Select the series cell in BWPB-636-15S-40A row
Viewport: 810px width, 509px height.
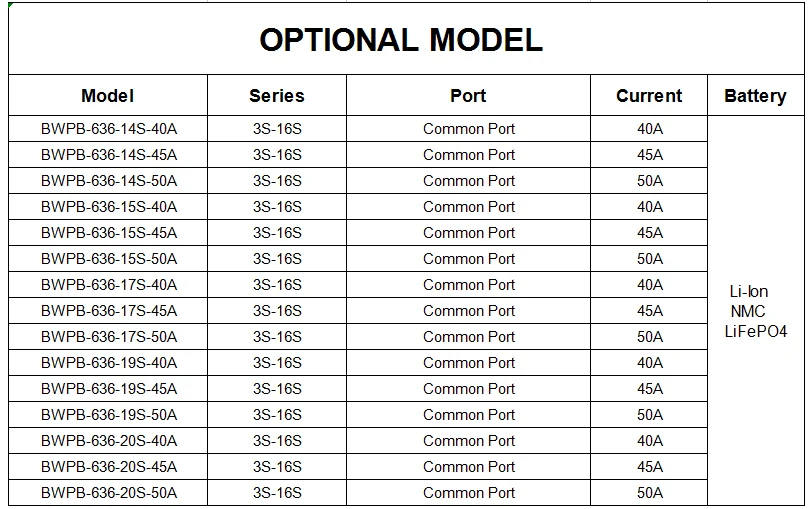277,207
